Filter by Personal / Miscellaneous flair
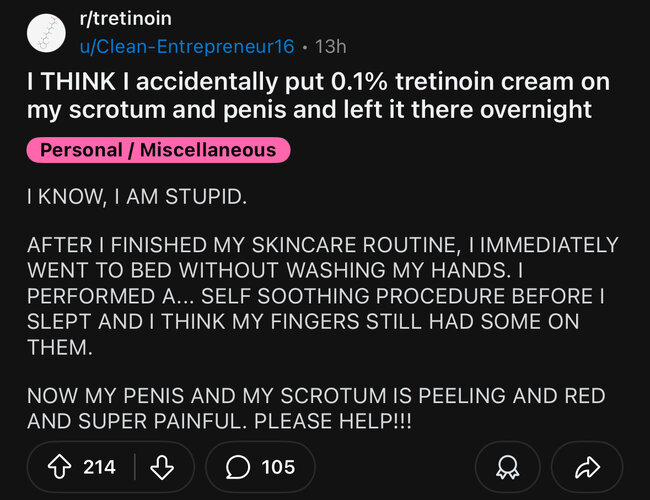 157,151
